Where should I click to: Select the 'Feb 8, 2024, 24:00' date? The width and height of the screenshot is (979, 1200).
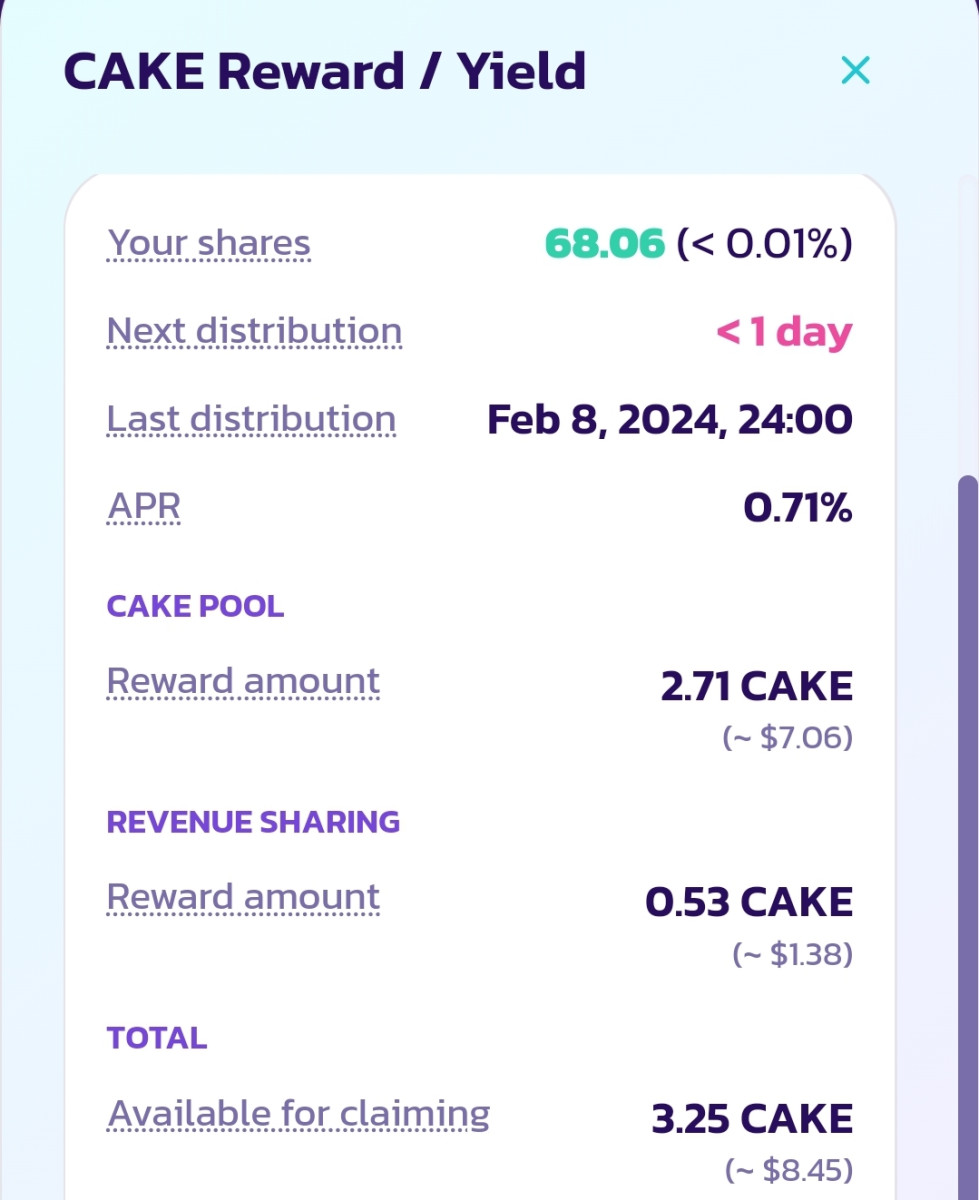pyautogui.click(x=669, y=420)
